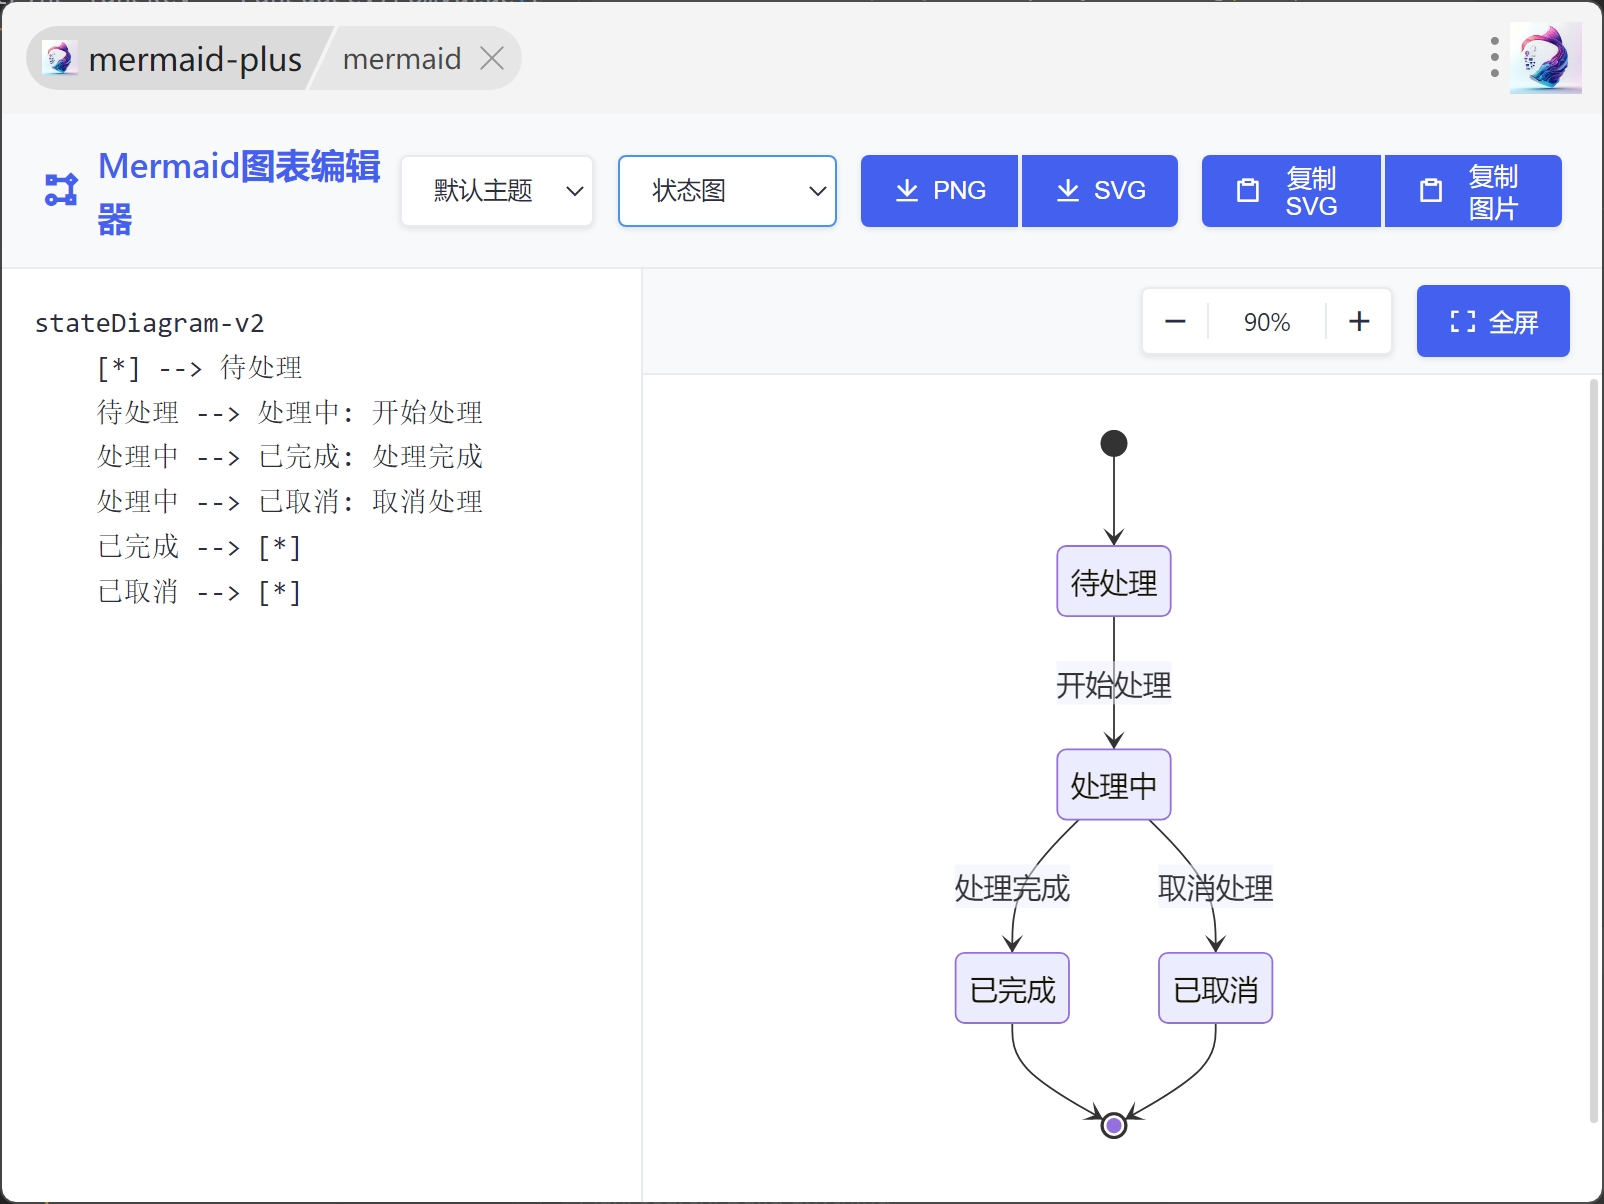The image size is (1604, 1204).
Task: Click the preview panel vertical scrollbar
Action: 1594,750
